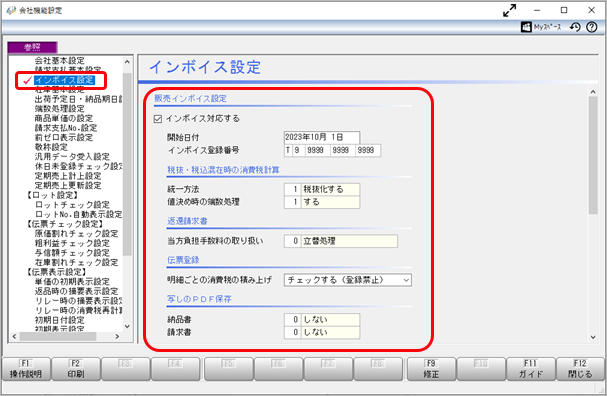Toggle インボイス対応する checkbox
The height and width of the screenshot is (396, 607).
[158, 119]
